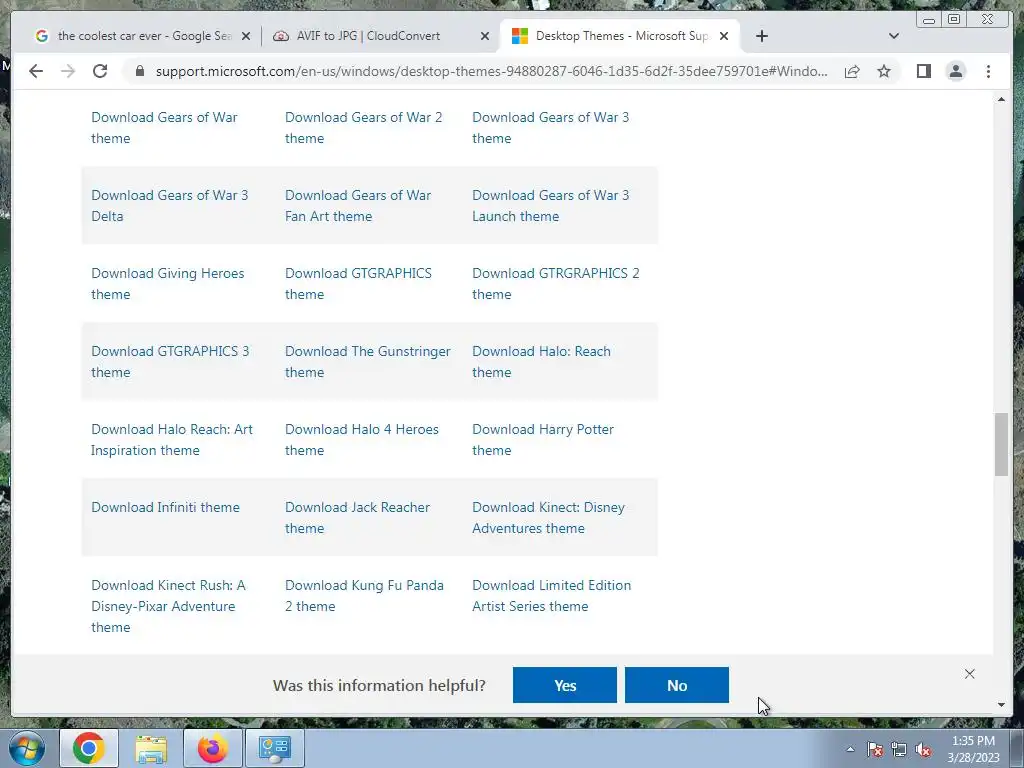
Task: Click the network tray icon
Action: click(899, 750)
